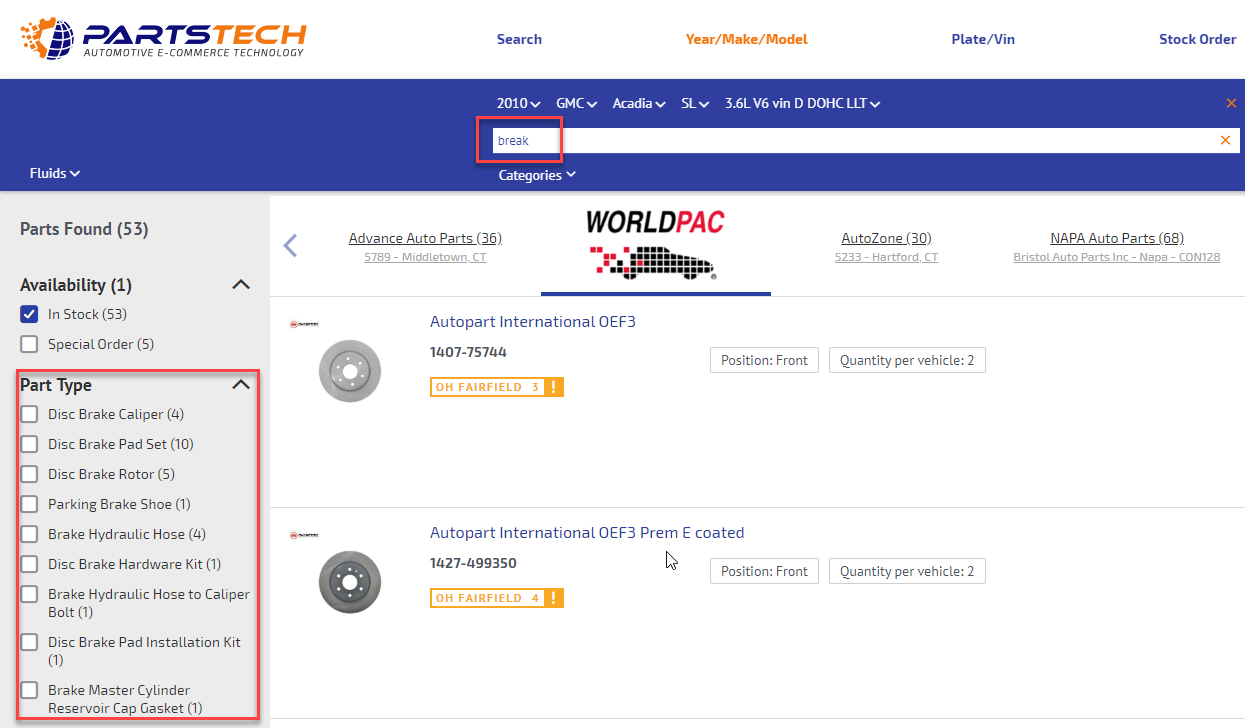Screen dimensions: 1245x728
Task: Open Autopart International OEF3 product link
Action: click(x=533, y=322)
